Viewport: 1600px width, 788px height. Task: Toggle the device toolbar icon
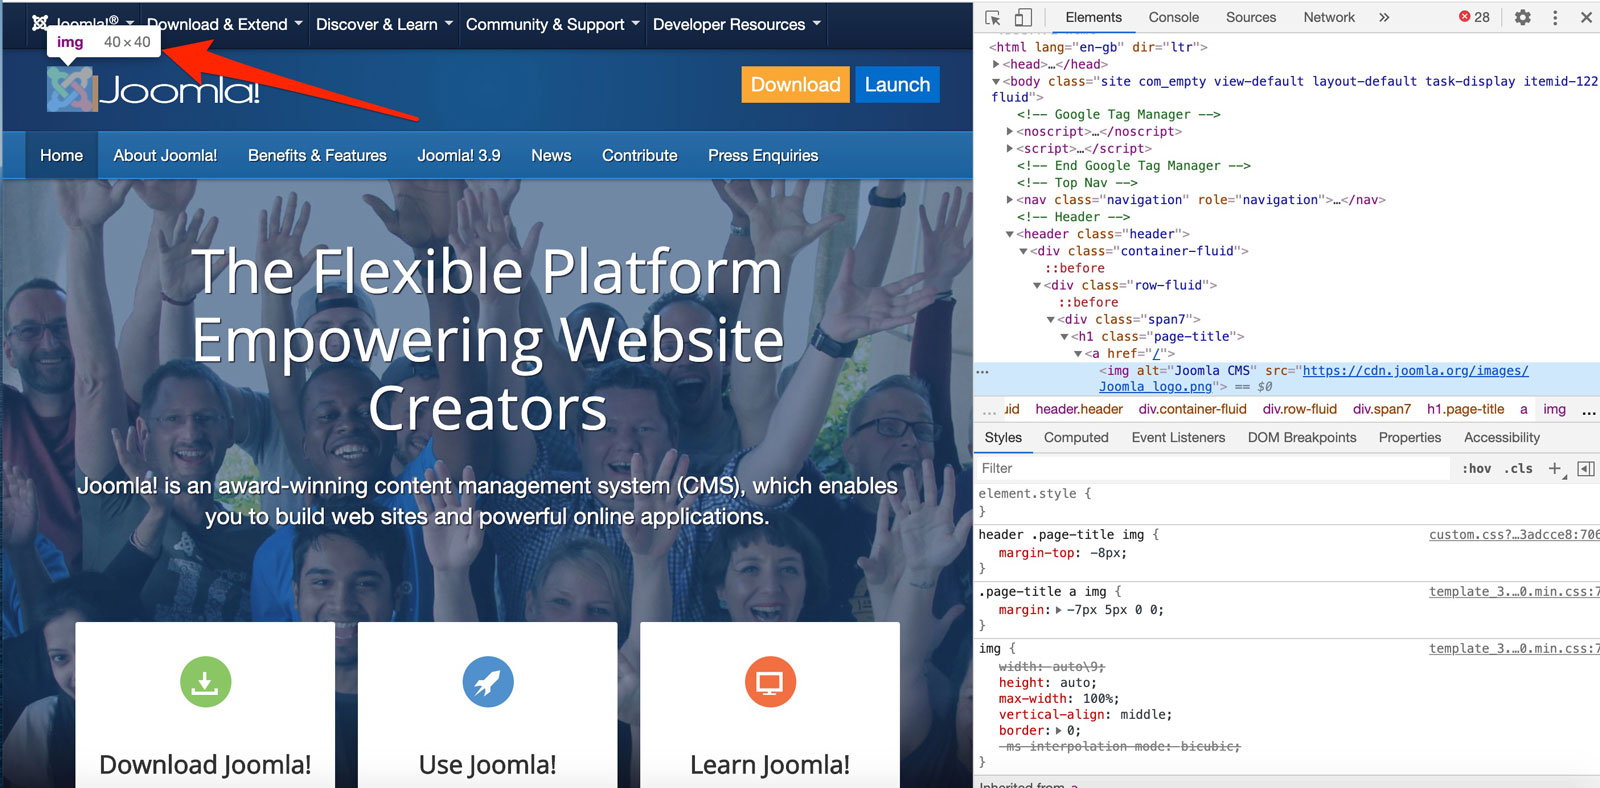coord(1023,18)
